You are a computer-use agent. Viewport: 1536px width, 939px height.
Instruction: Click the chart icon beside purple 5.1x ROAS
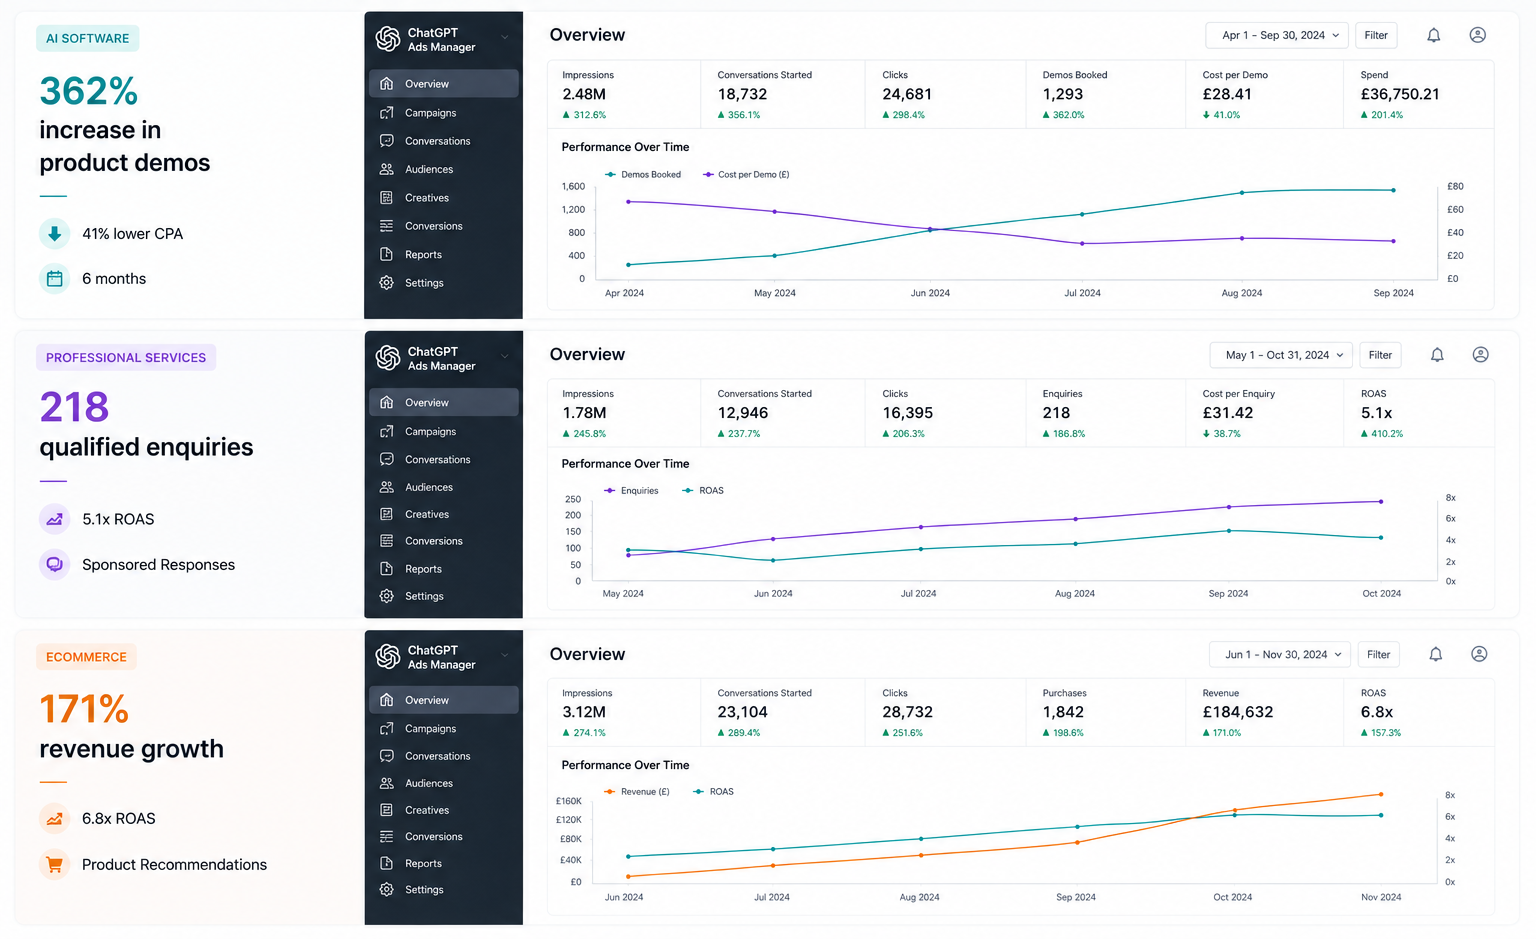pyautogui.click(x=55, y=519)
